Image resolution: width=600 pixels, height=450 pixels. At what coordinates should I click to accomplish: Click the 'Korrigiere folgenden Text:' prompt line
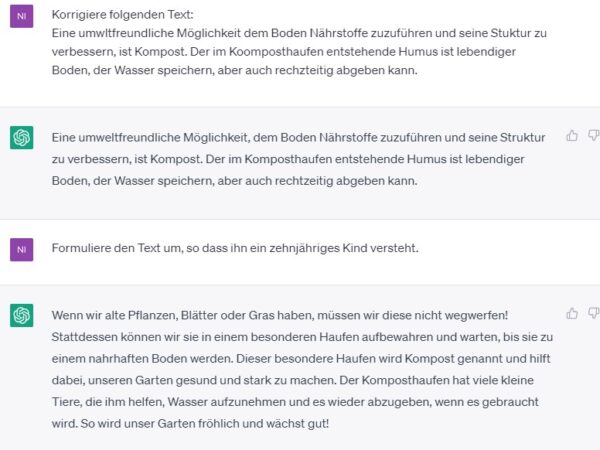123,15
